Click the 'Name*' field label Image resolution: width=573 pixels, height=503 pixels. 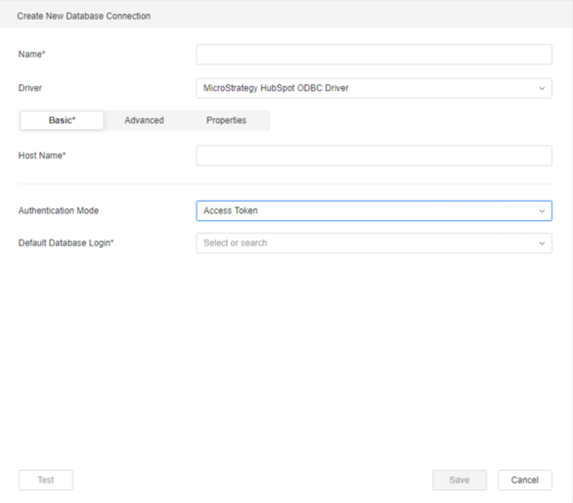(x=31, y=54)
